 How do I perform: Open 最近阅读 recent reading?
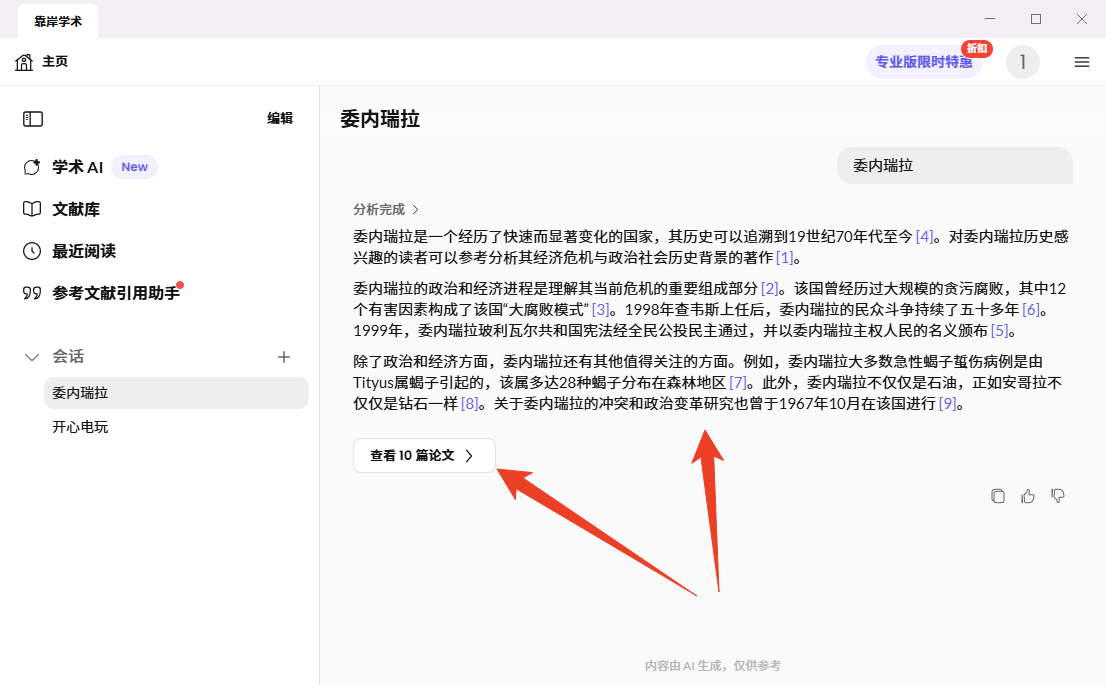pos(84,251)
